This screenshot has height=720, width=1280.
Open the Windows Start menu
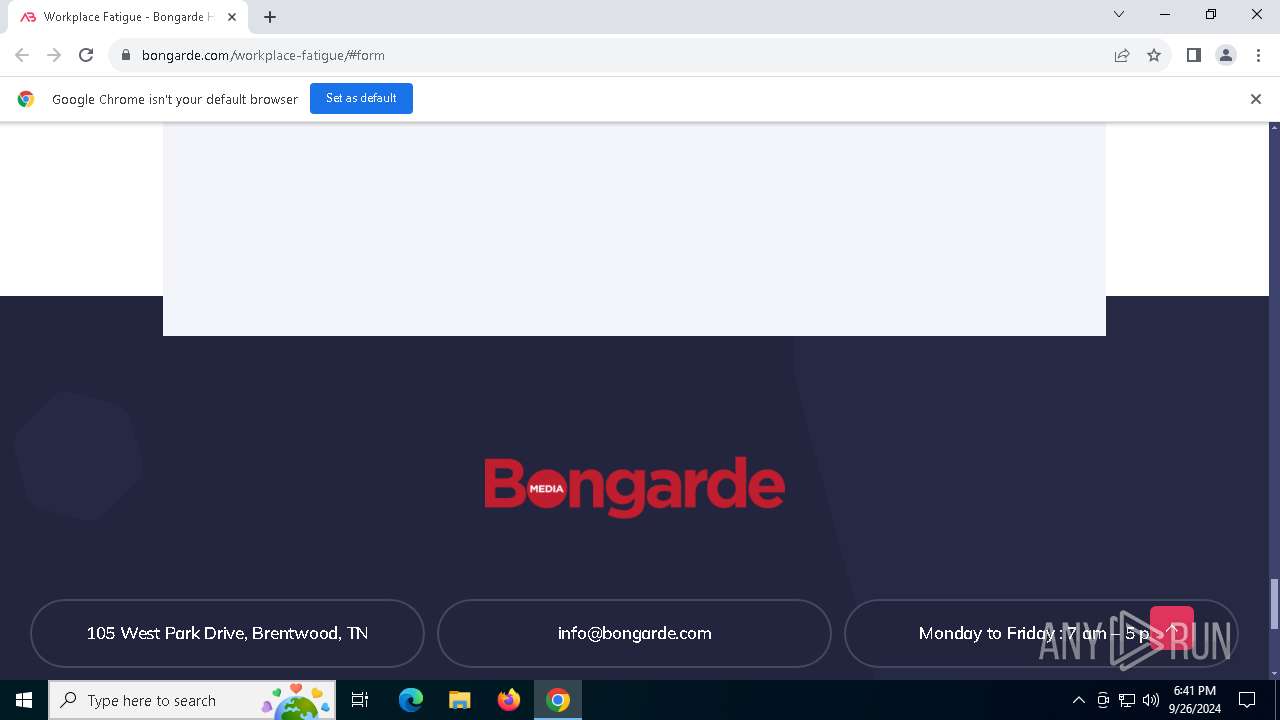click(x=24, y=700)
